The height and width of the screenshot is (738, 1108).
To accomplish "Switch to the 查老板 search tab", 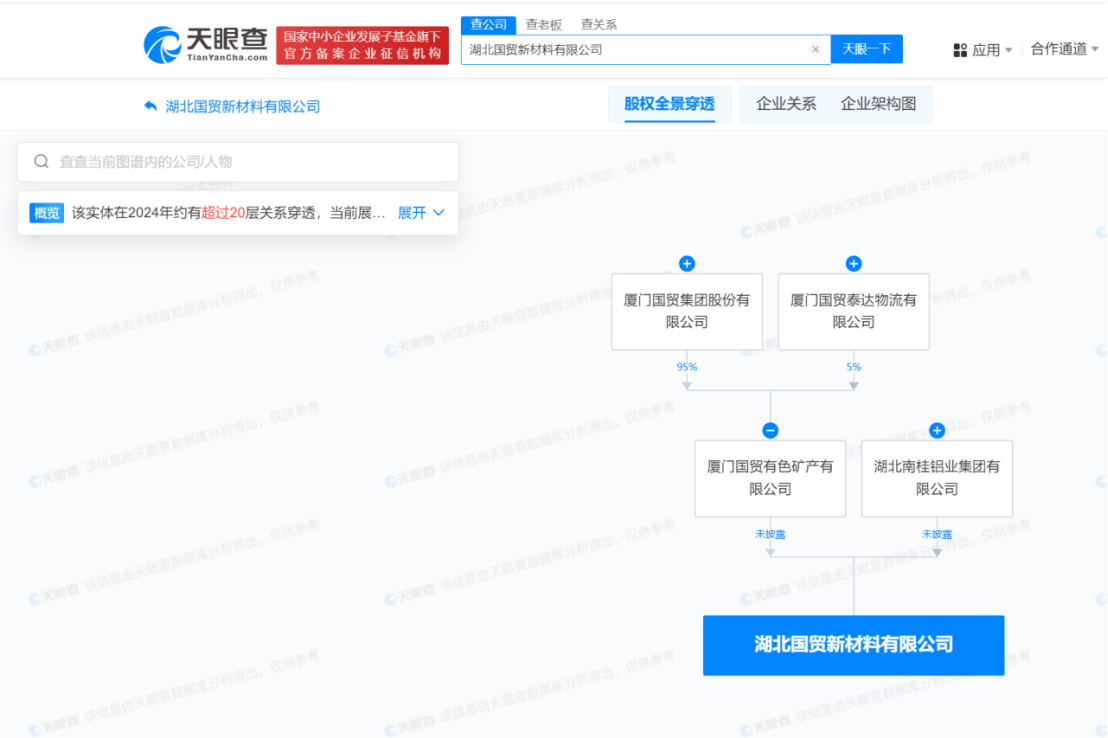I will (544, 25).
